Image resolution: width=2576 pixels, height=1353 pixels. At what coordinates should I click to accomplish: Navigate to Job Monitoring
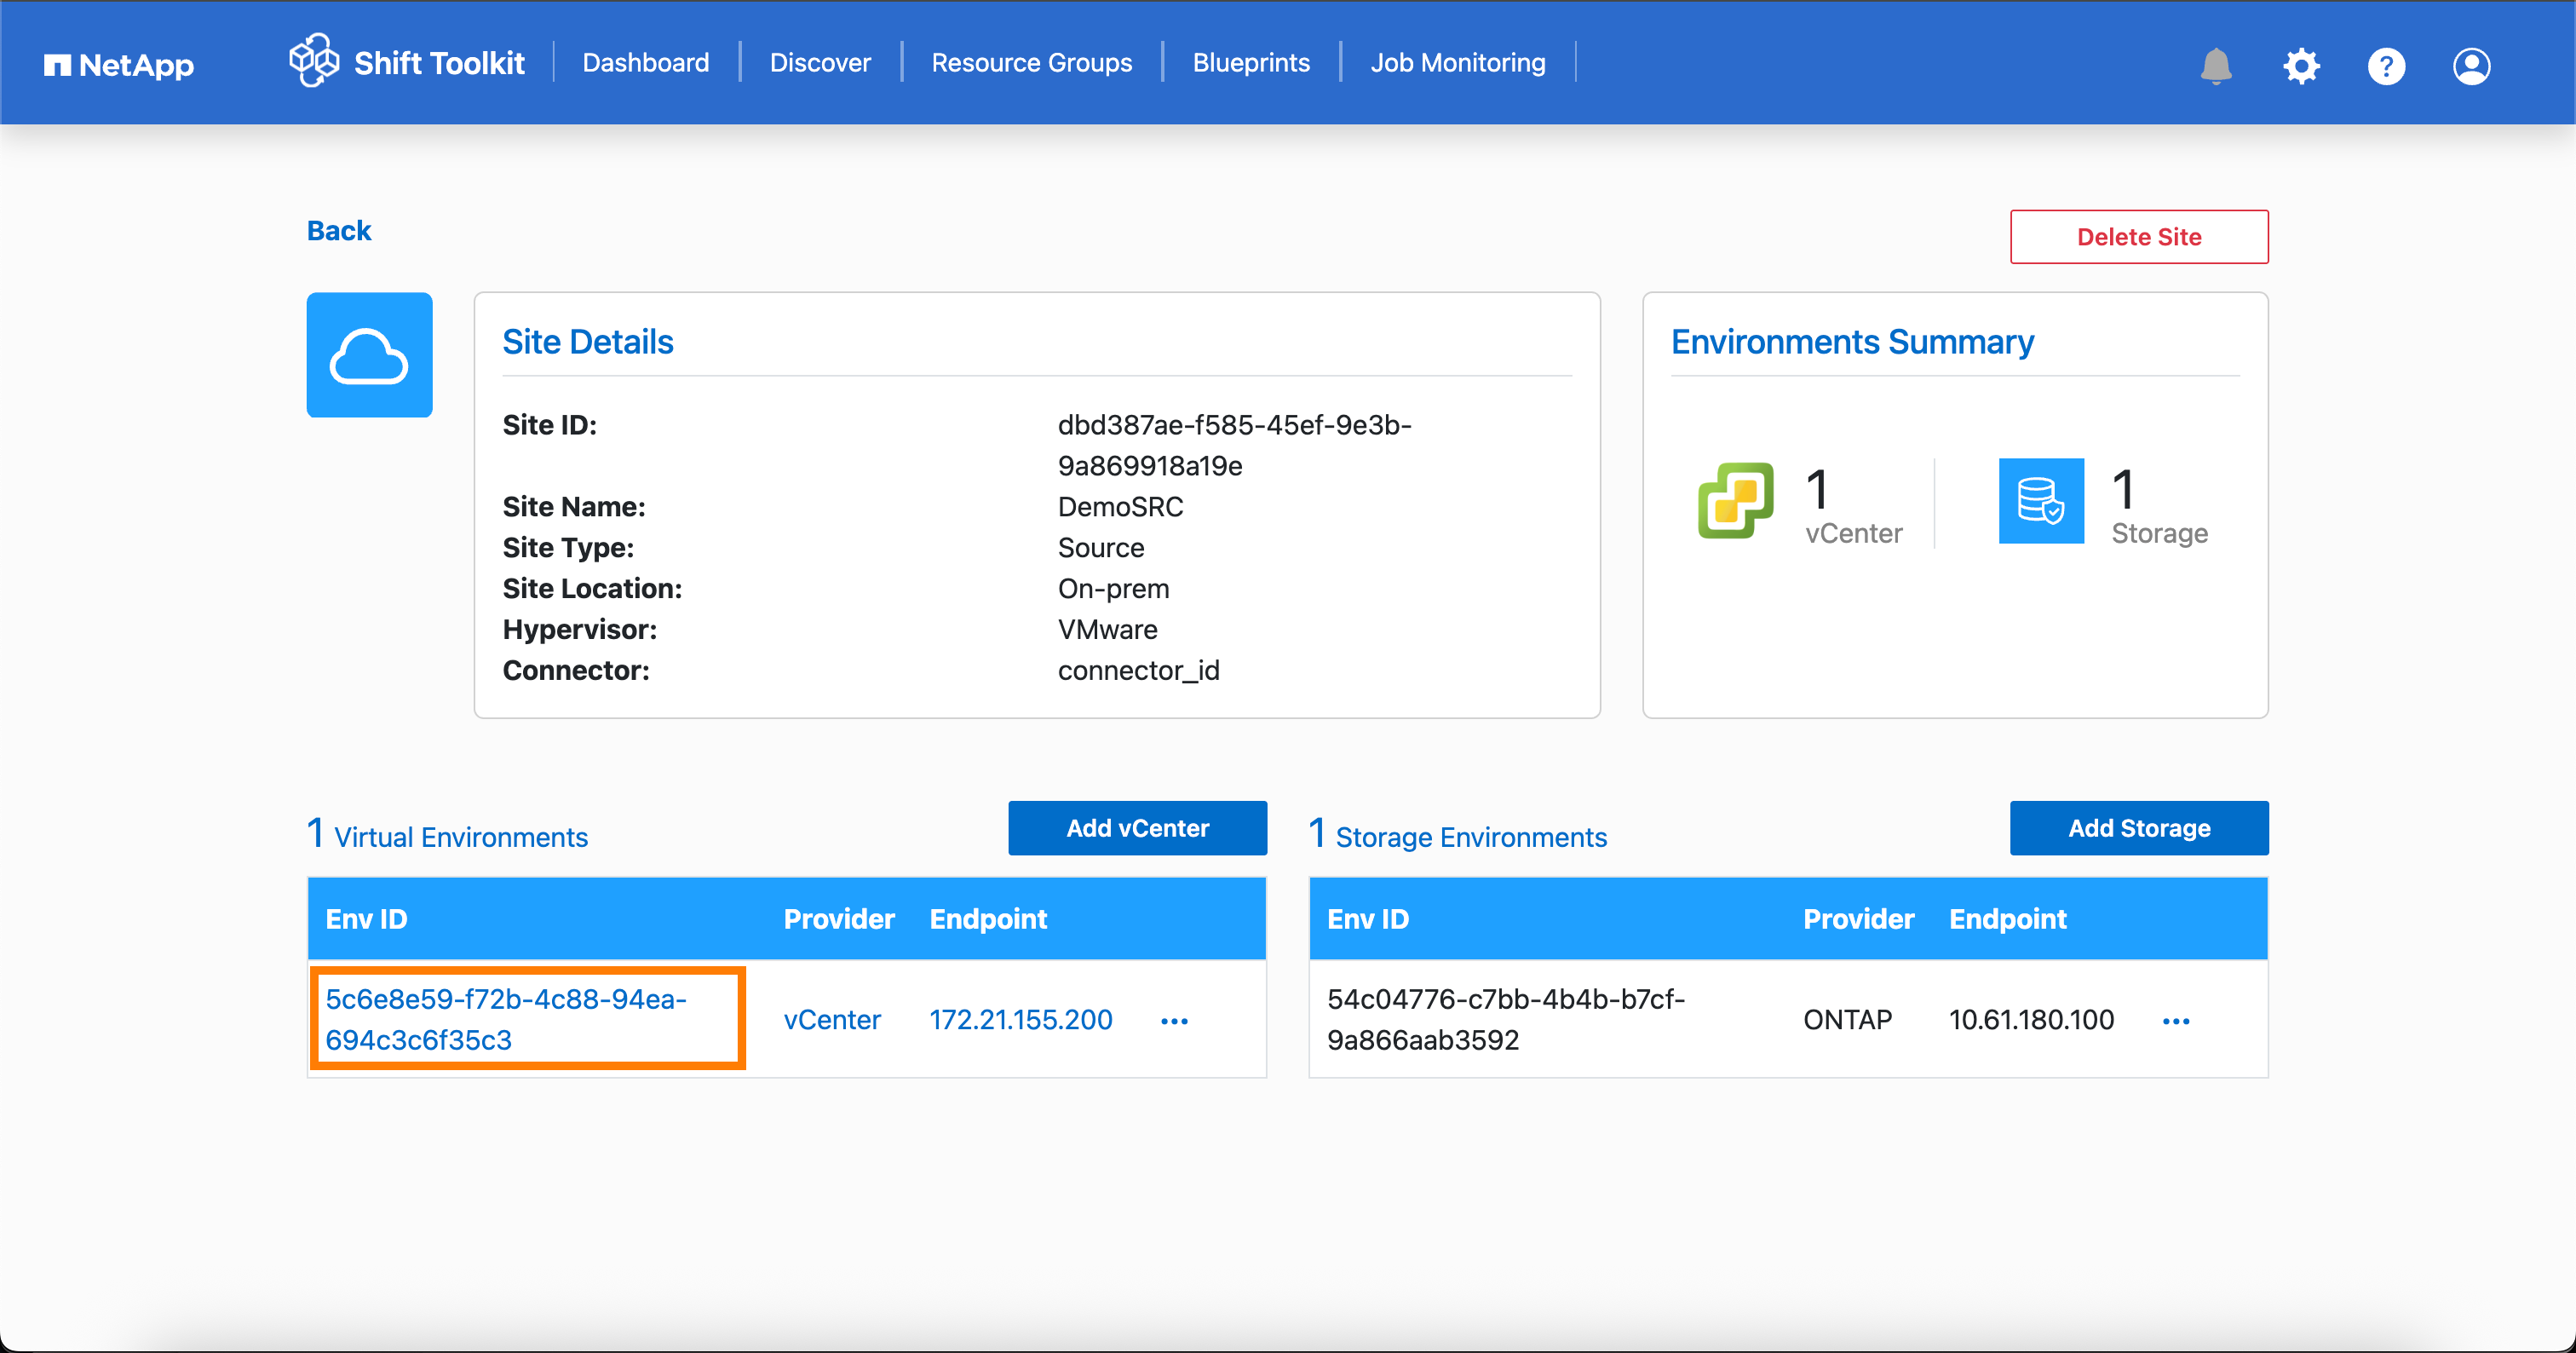[x=1457, y=62]
